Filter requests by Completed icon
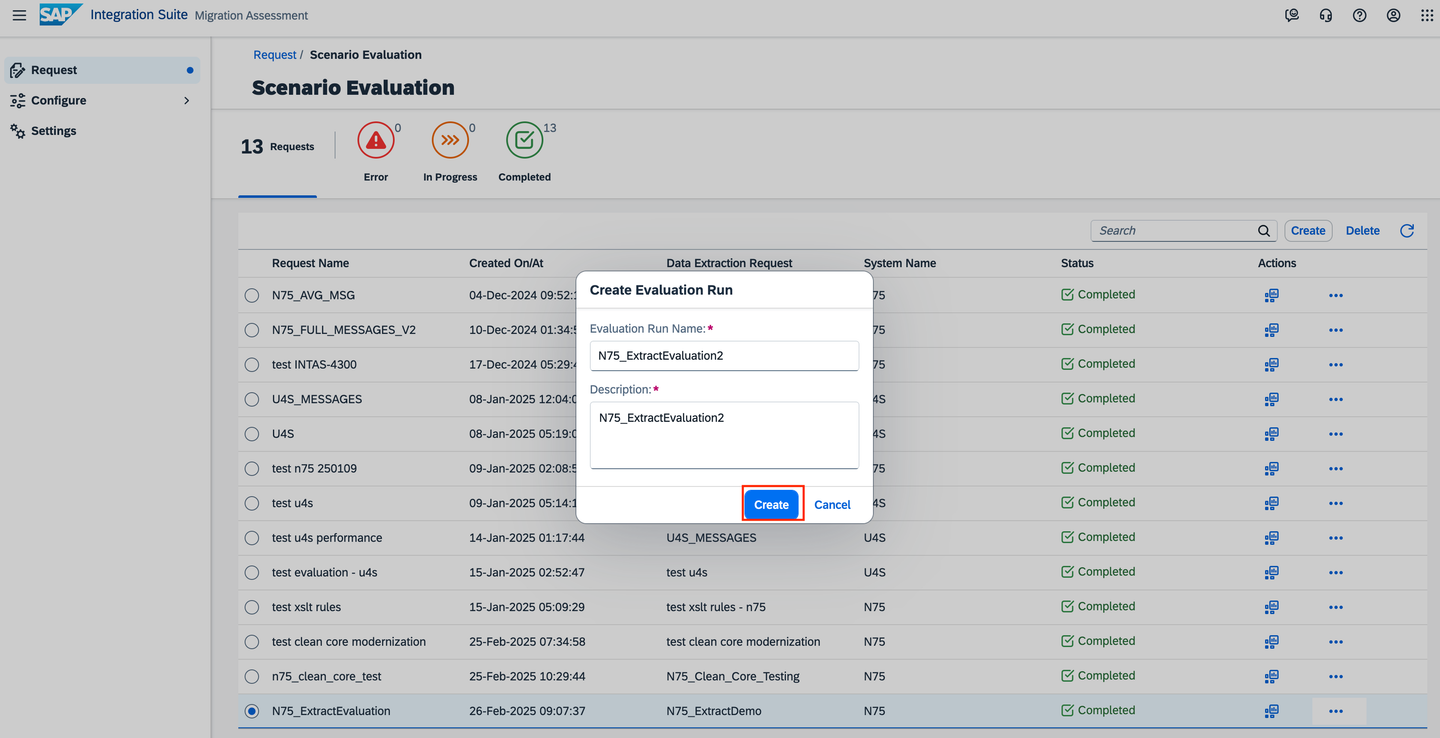Image resolution: width=1440 pixels, height=738 pixels. (x=524, y=141)
